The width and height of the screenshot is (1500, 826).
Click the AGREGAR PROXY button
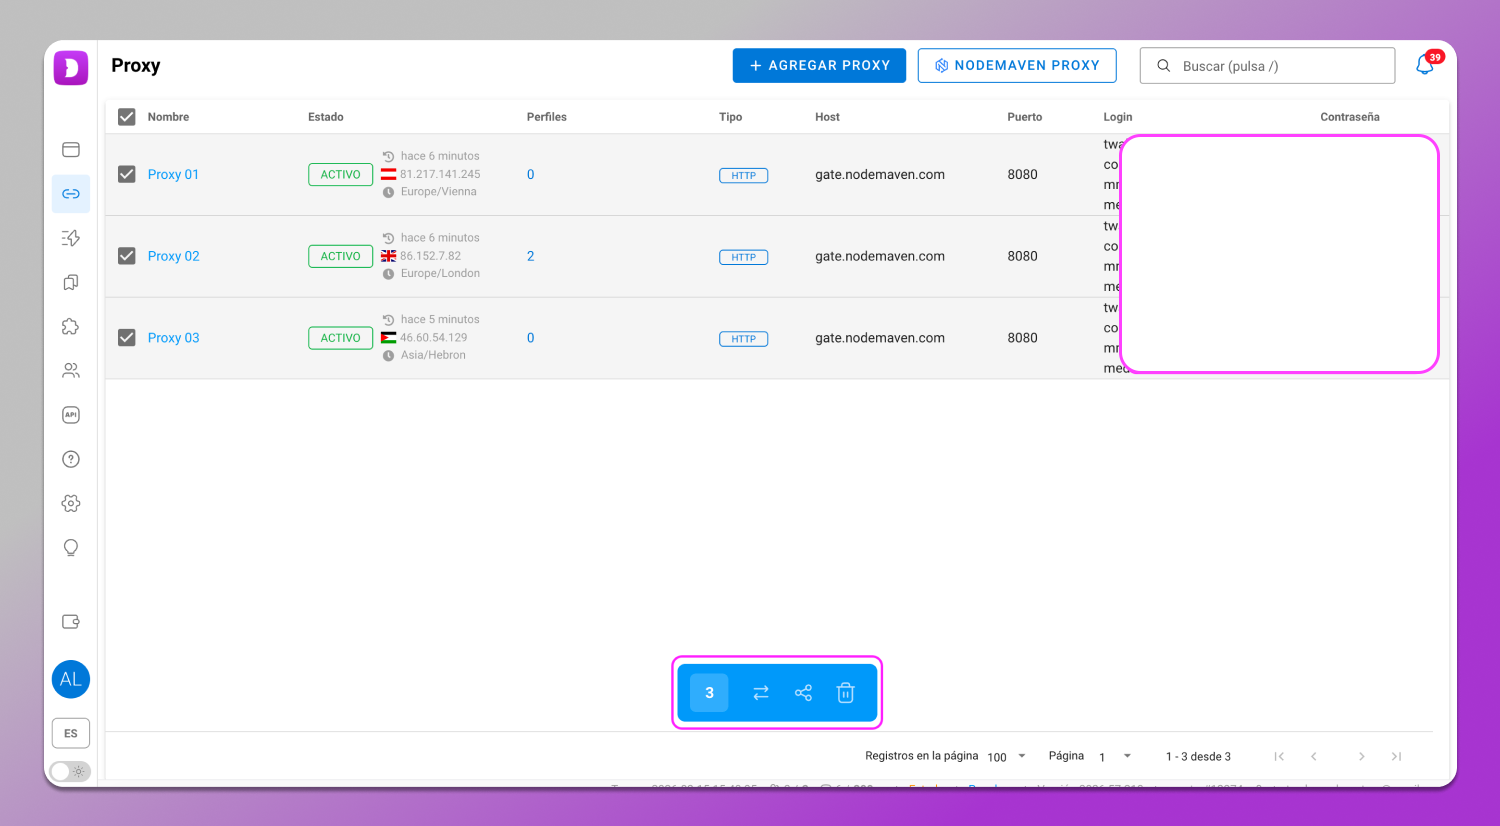pos(819,65)
